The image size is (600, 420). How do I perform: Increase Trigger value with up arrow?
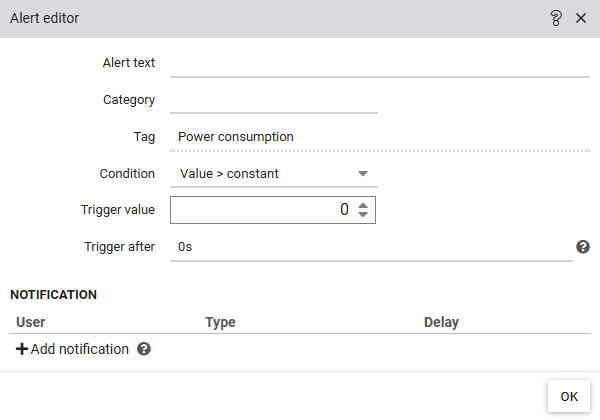click(x=363, y=205)
